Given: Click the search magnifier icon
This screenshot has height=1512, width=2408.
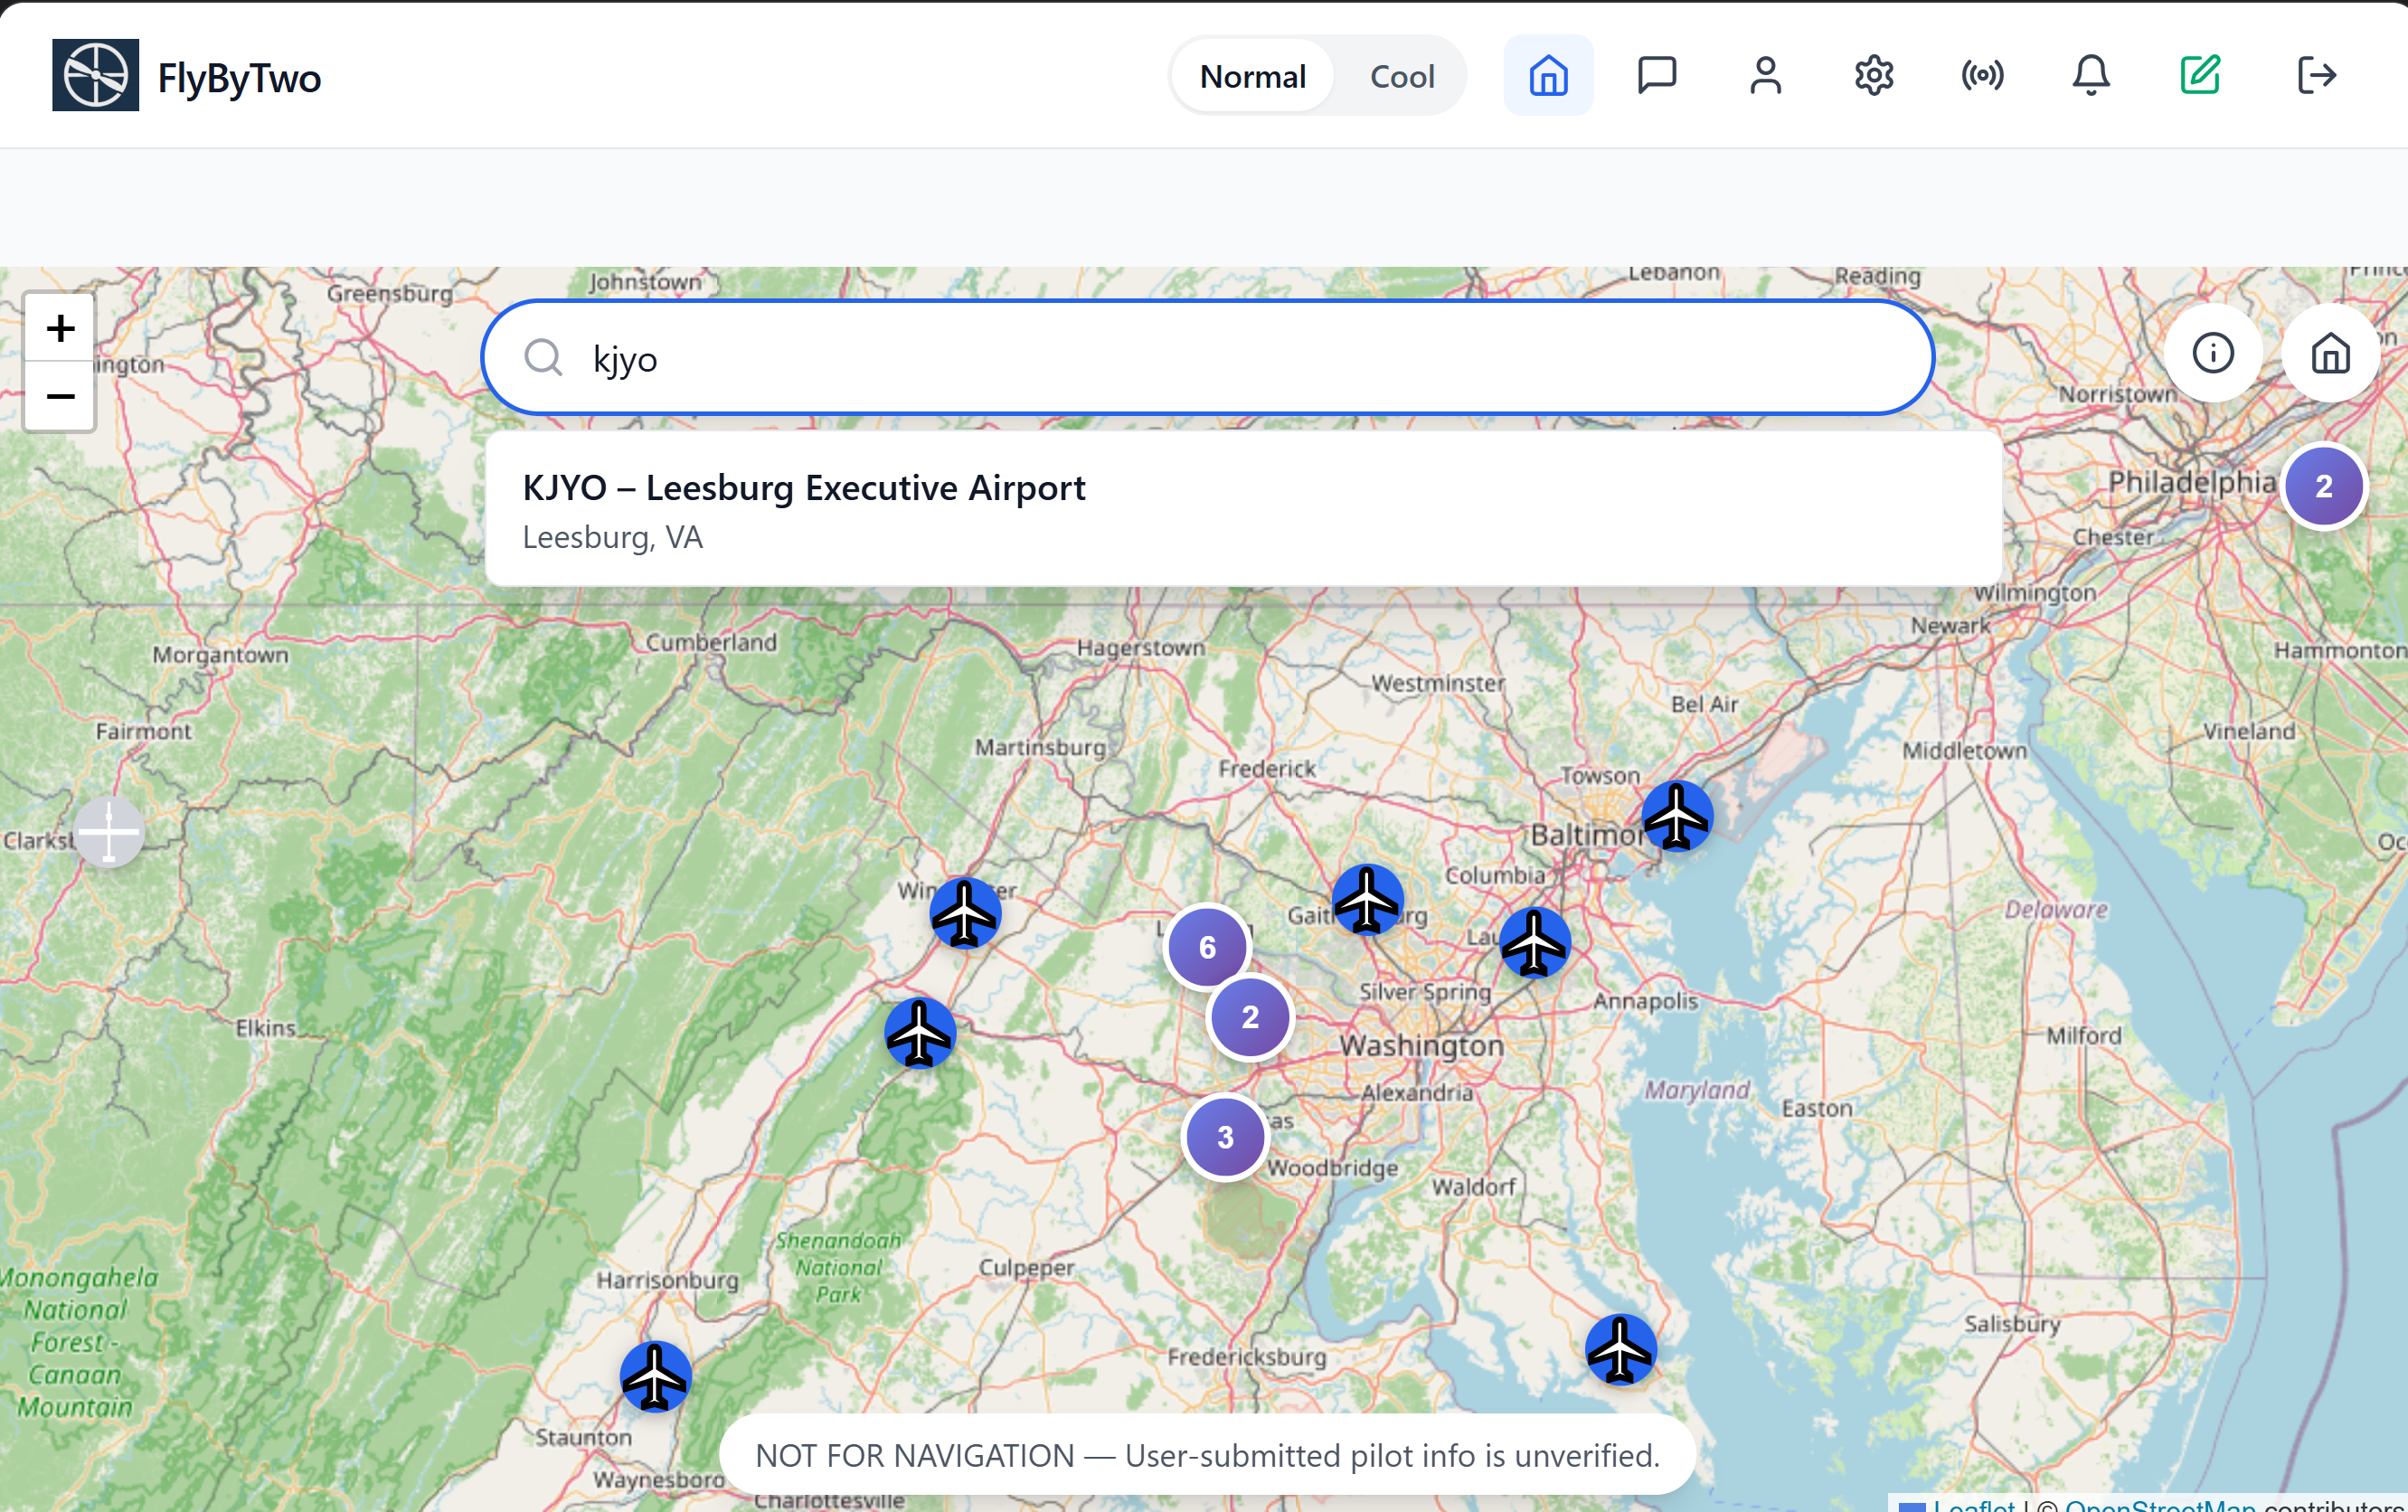Looking at the screenshot, I should point(543,357).
